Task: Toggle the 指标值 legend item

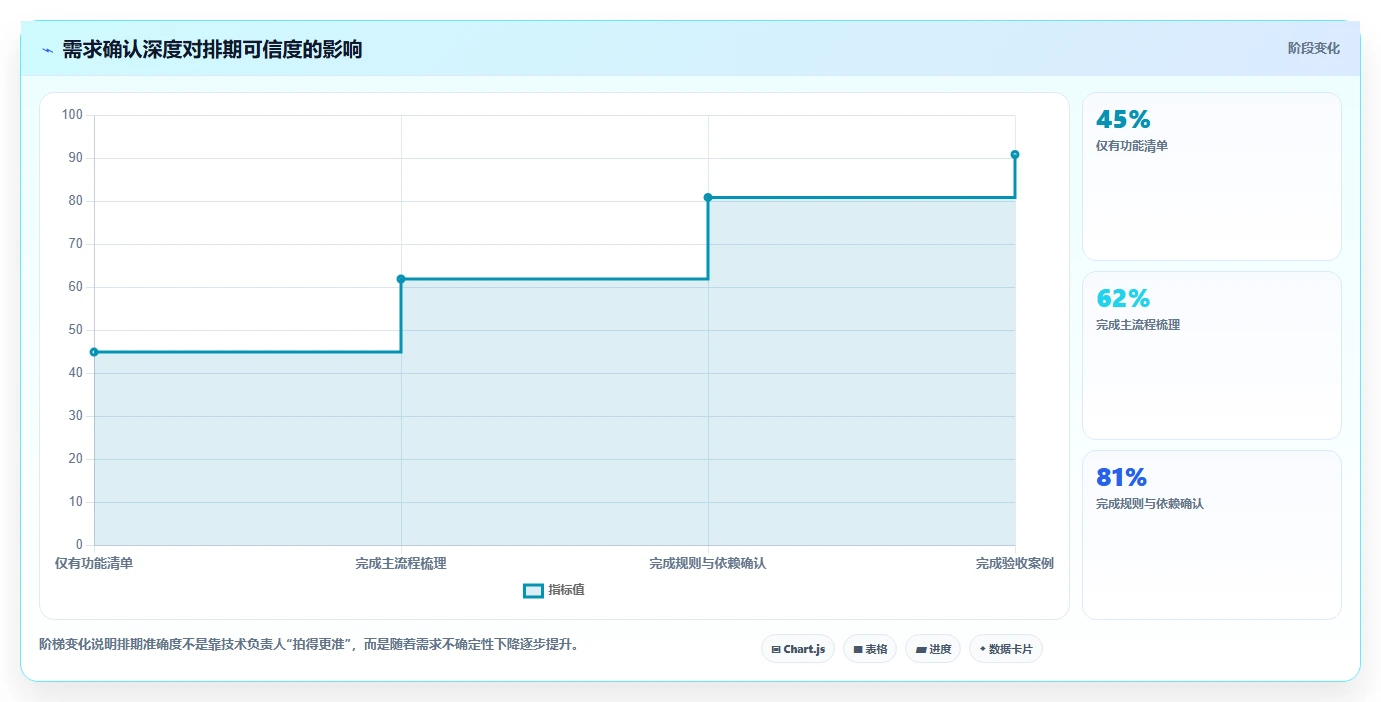Action: click(554, 590)
